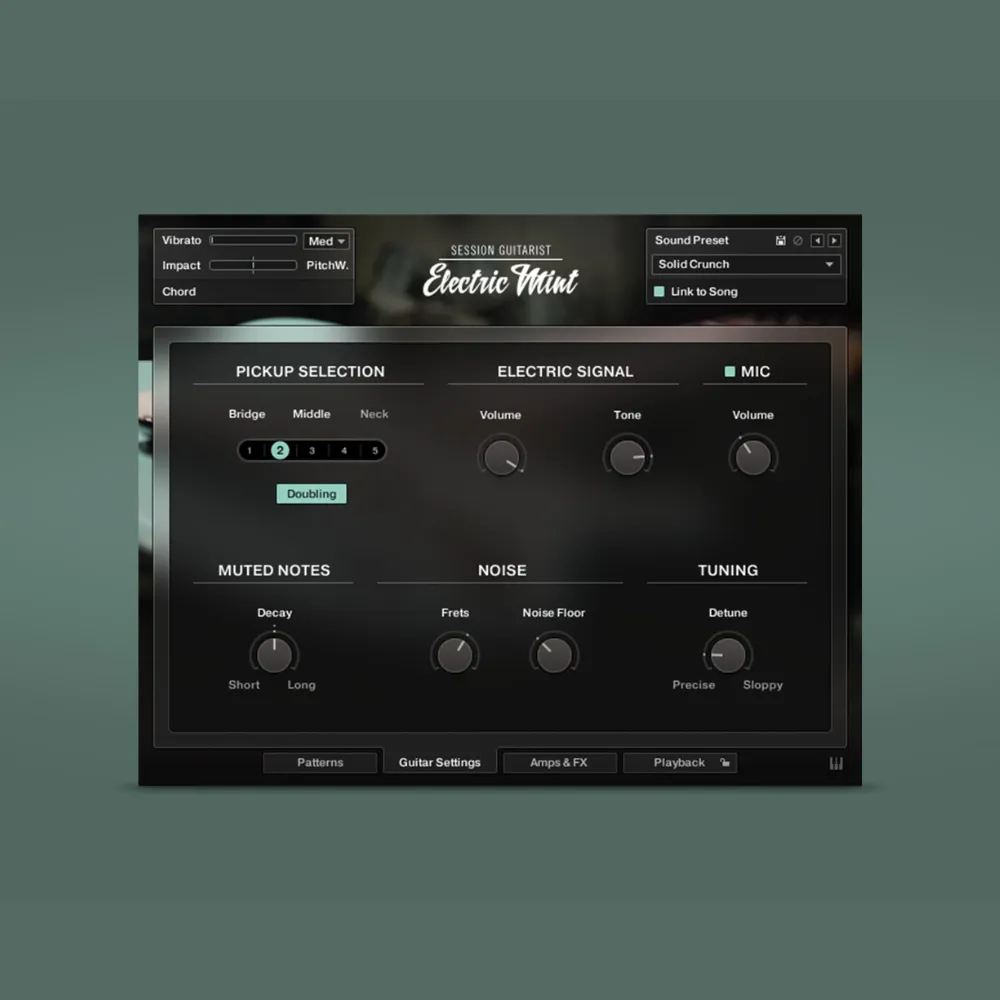The image size is (1000, 1000).
Task: Click the lock icon on Playback tab
Action: coord(725,763)
